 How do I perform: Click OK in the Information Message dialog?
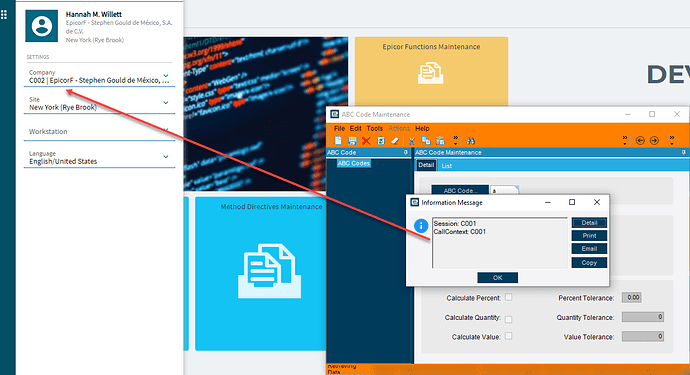coord(498,278)
